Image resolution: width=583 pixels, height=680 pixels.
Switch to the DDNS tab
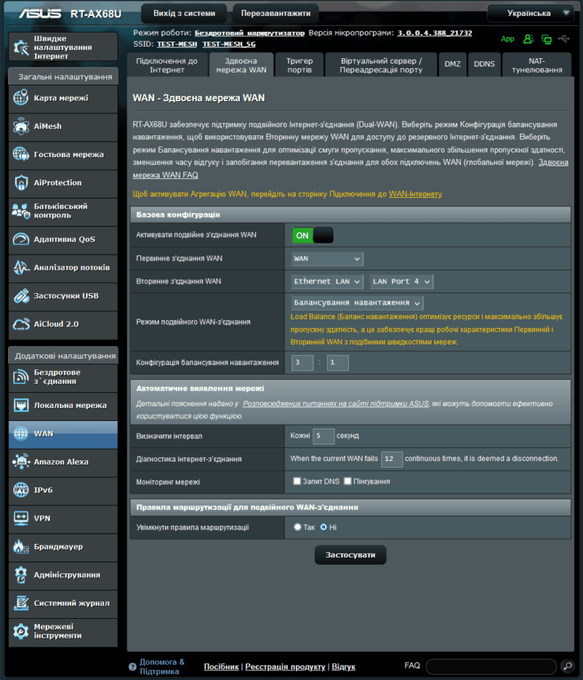[x=484, y=64]
